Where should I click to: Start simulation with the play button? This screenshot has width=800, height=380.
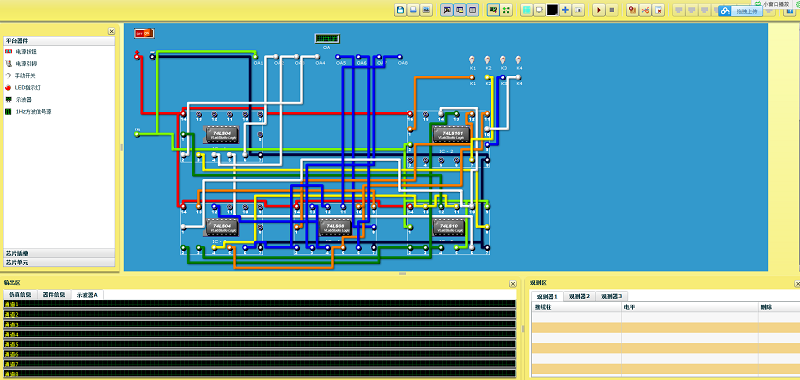tap(599, 10)
